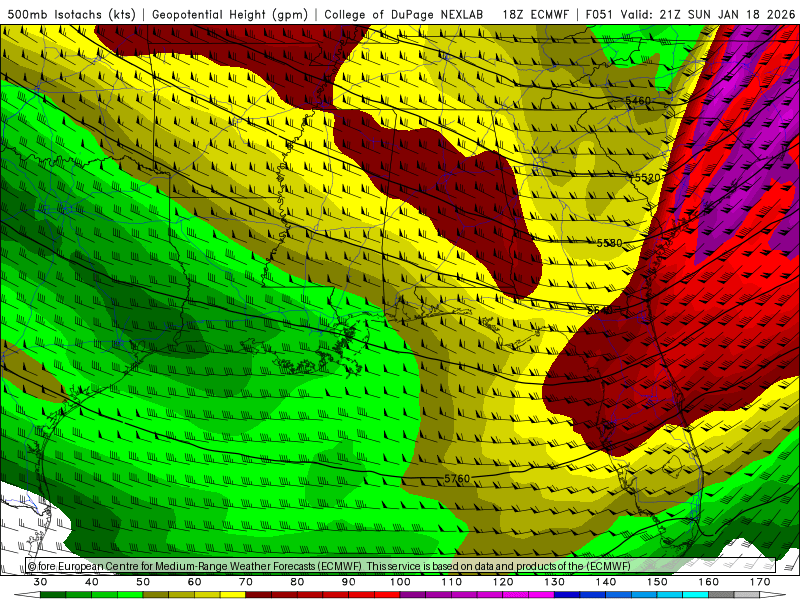The image size is (800, 600).
Task: Click the 50 value on the color scale
Action: click(x=143, y=582)
